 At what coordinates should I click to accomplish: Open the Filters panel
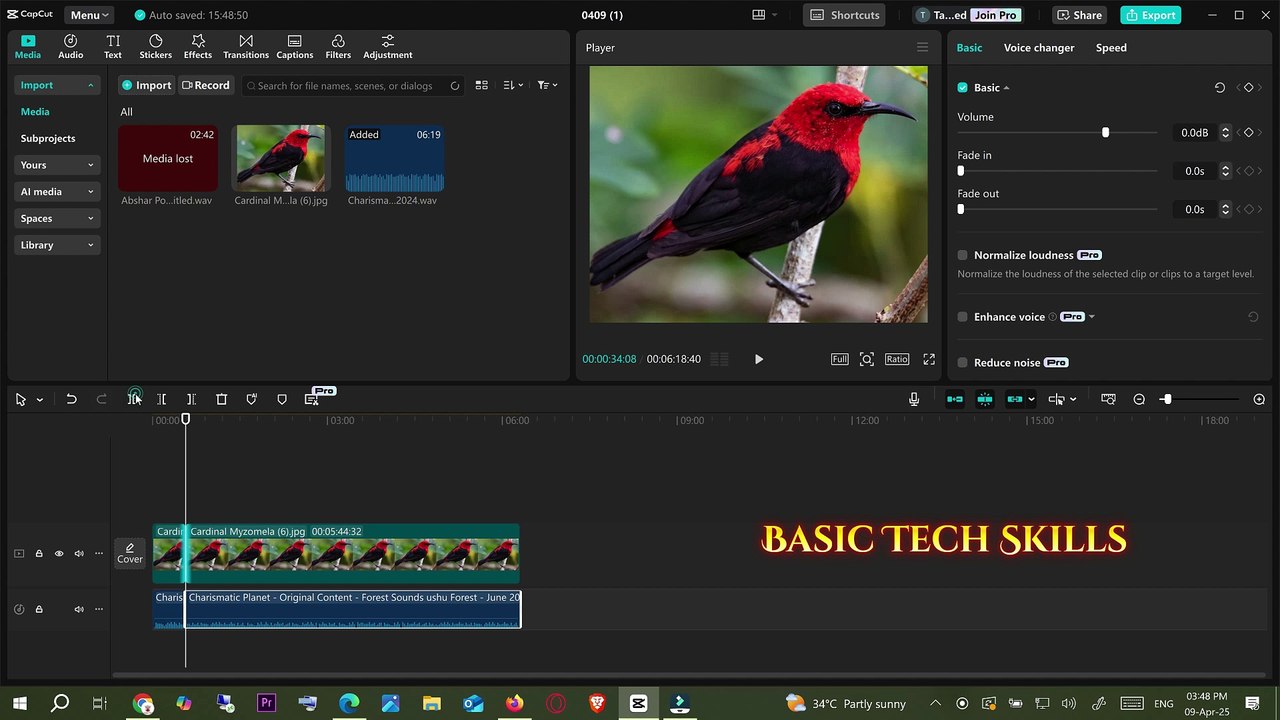tap(338, 46)
